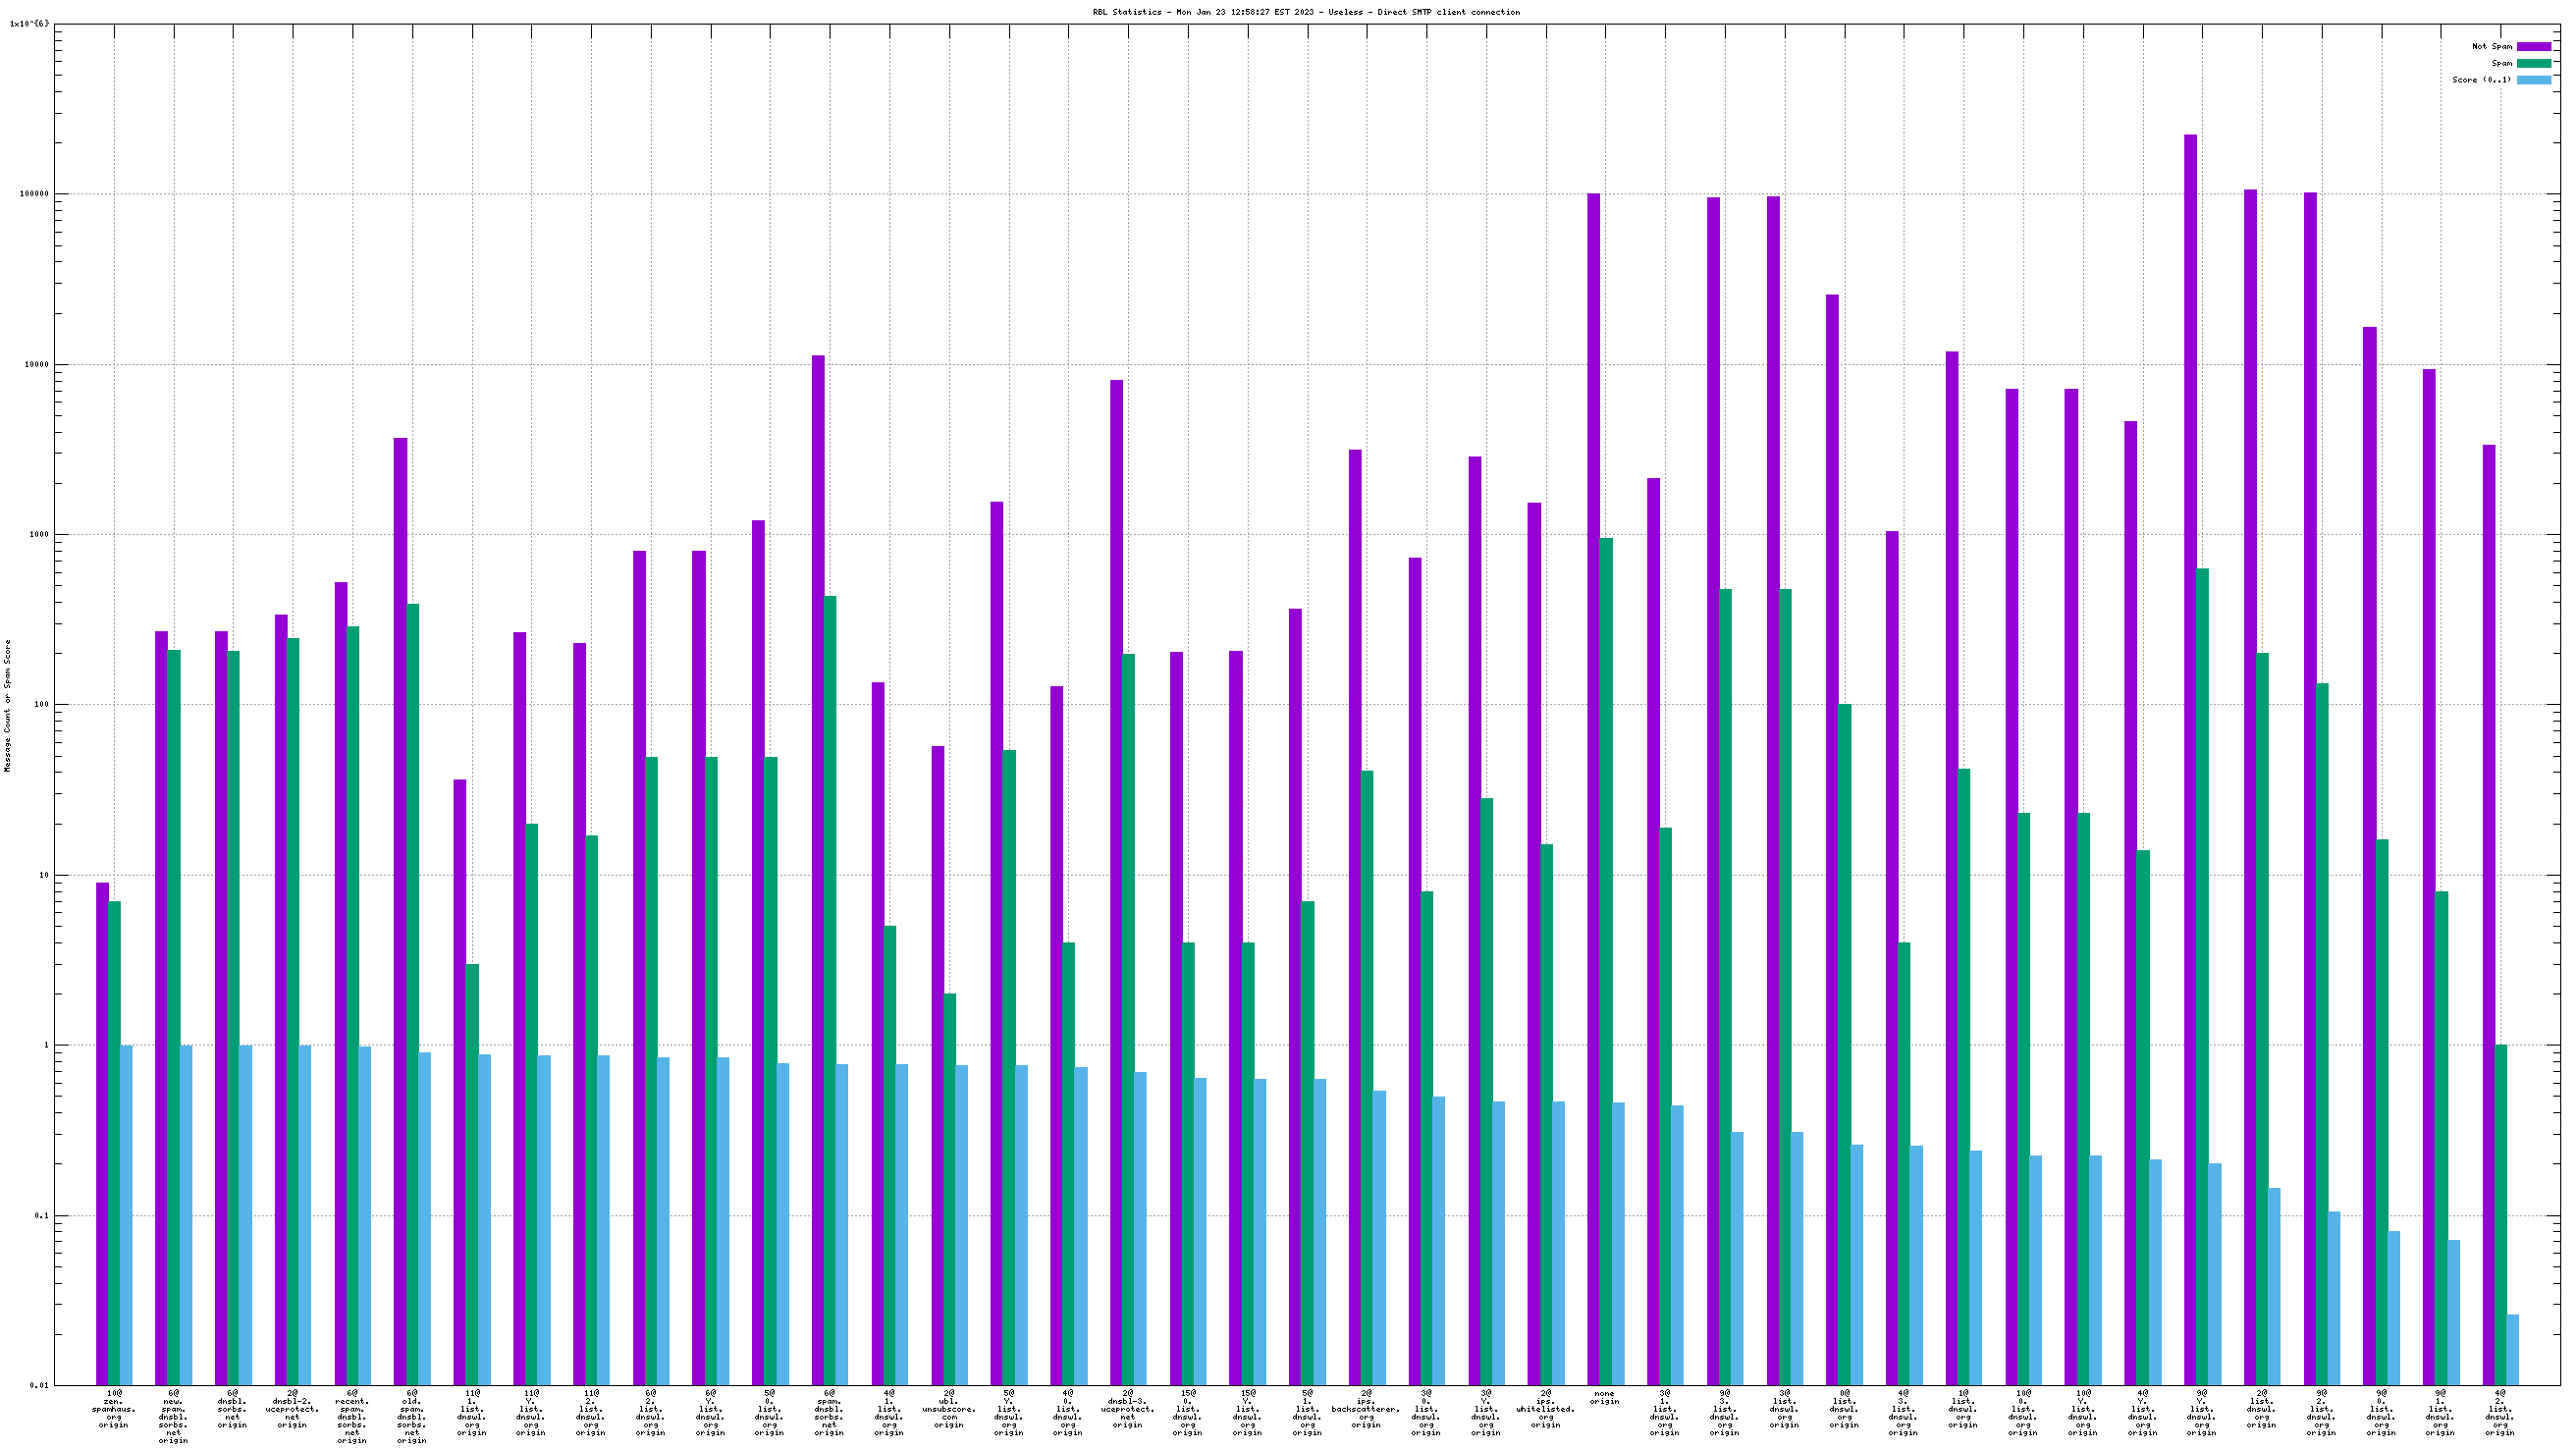Click the zen.spamhaus.org origin axis label
The width and height of the screenshot is (2576, 1449).
[114, 1408]
